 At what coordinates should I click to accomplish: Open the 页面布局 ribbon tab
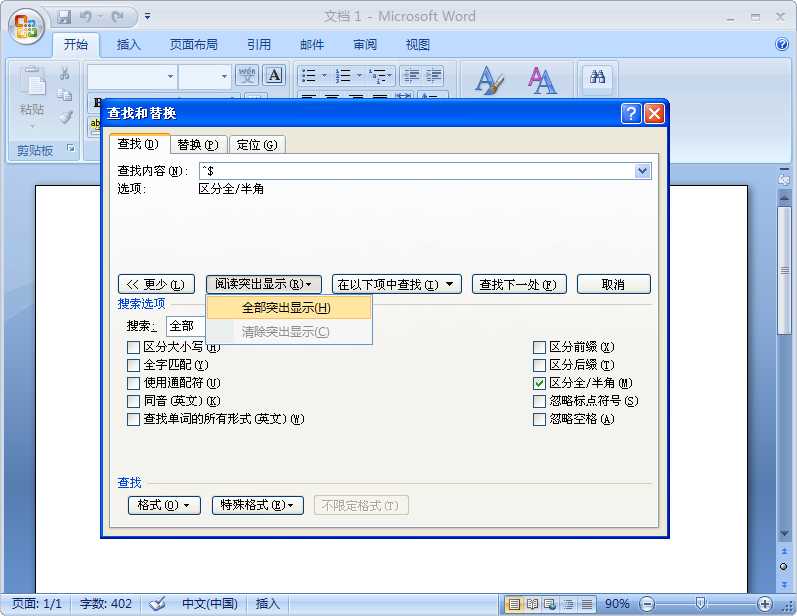tap(193, 45)
